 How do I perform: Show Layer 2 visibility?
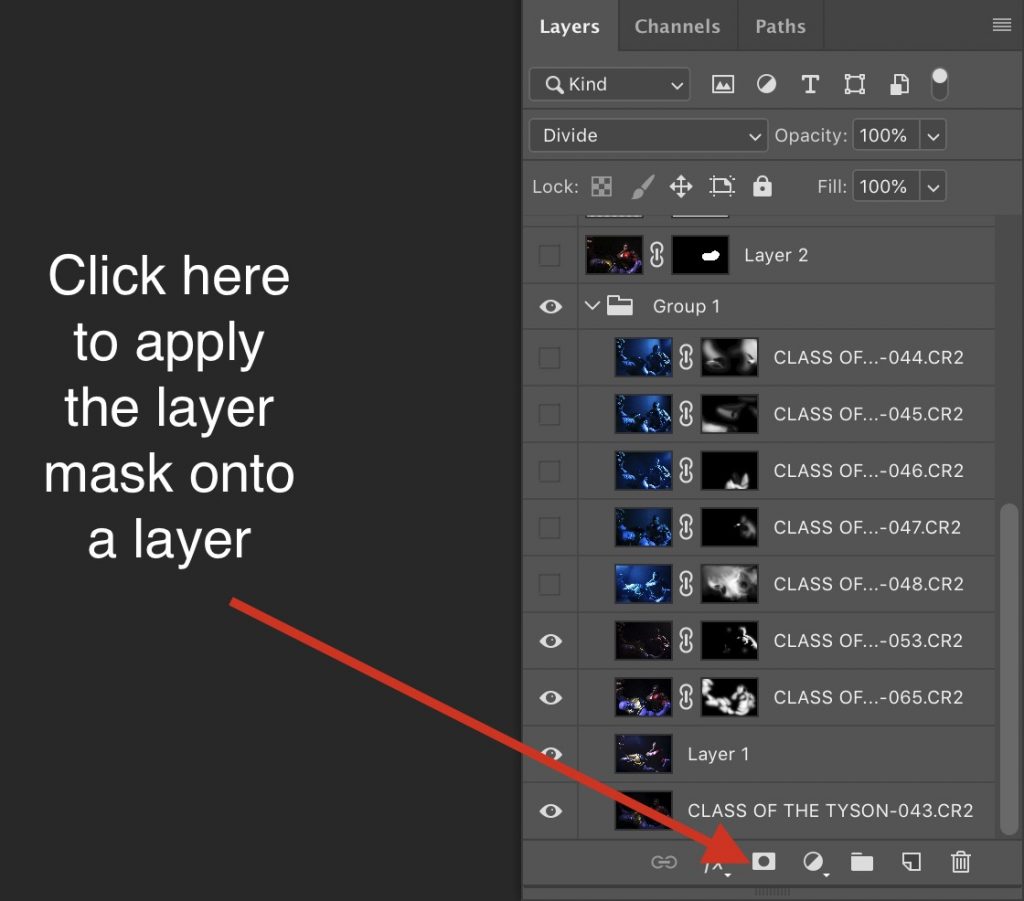pyautogui.click(x=549, y=255)
